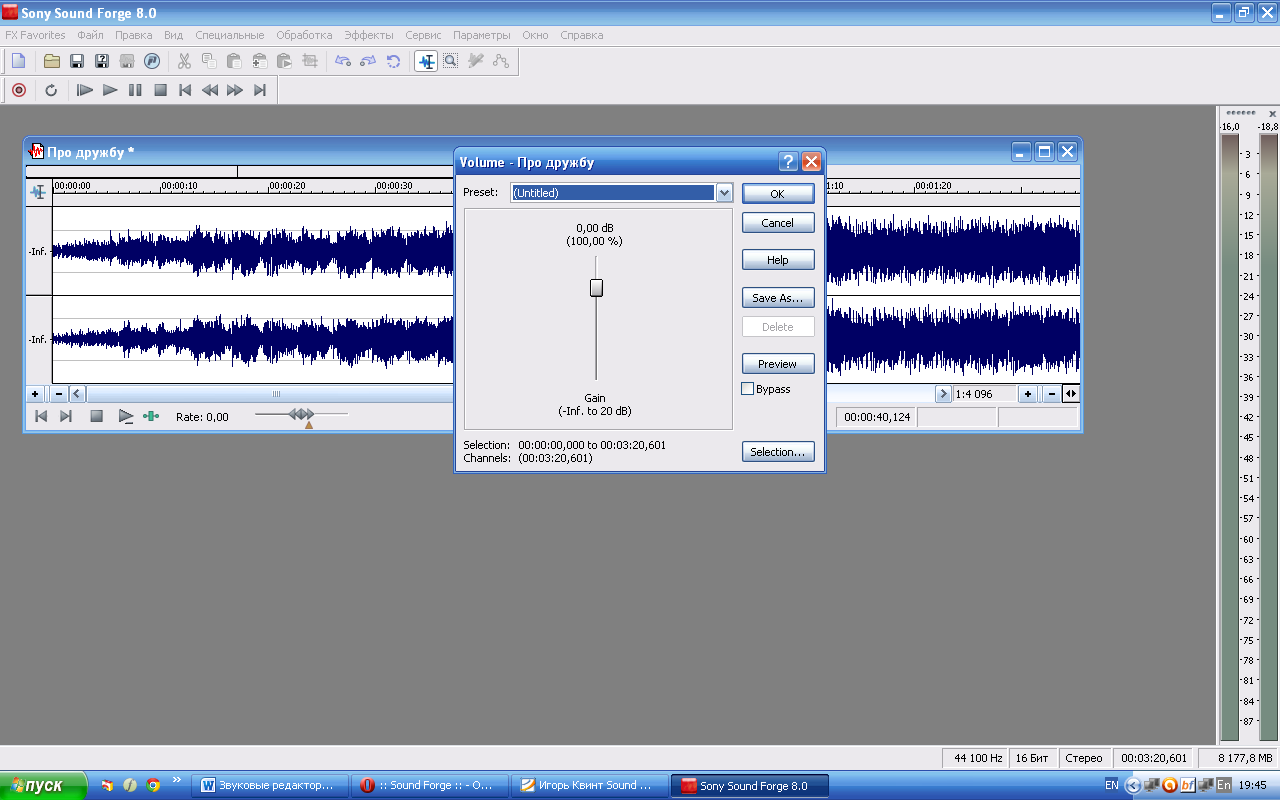Open the FX Favorites menu
This screenshot has width=1280, height=800.
pos(35,35)
